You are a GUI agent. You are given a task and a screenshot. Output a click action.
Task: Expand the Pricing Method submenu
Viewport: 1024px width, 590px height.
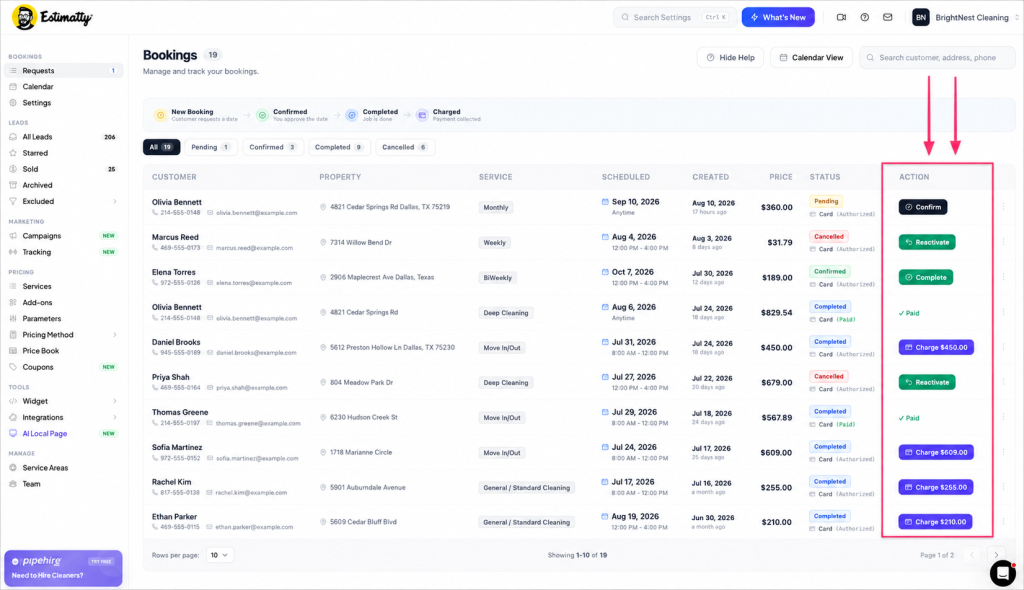pos(115,335)
